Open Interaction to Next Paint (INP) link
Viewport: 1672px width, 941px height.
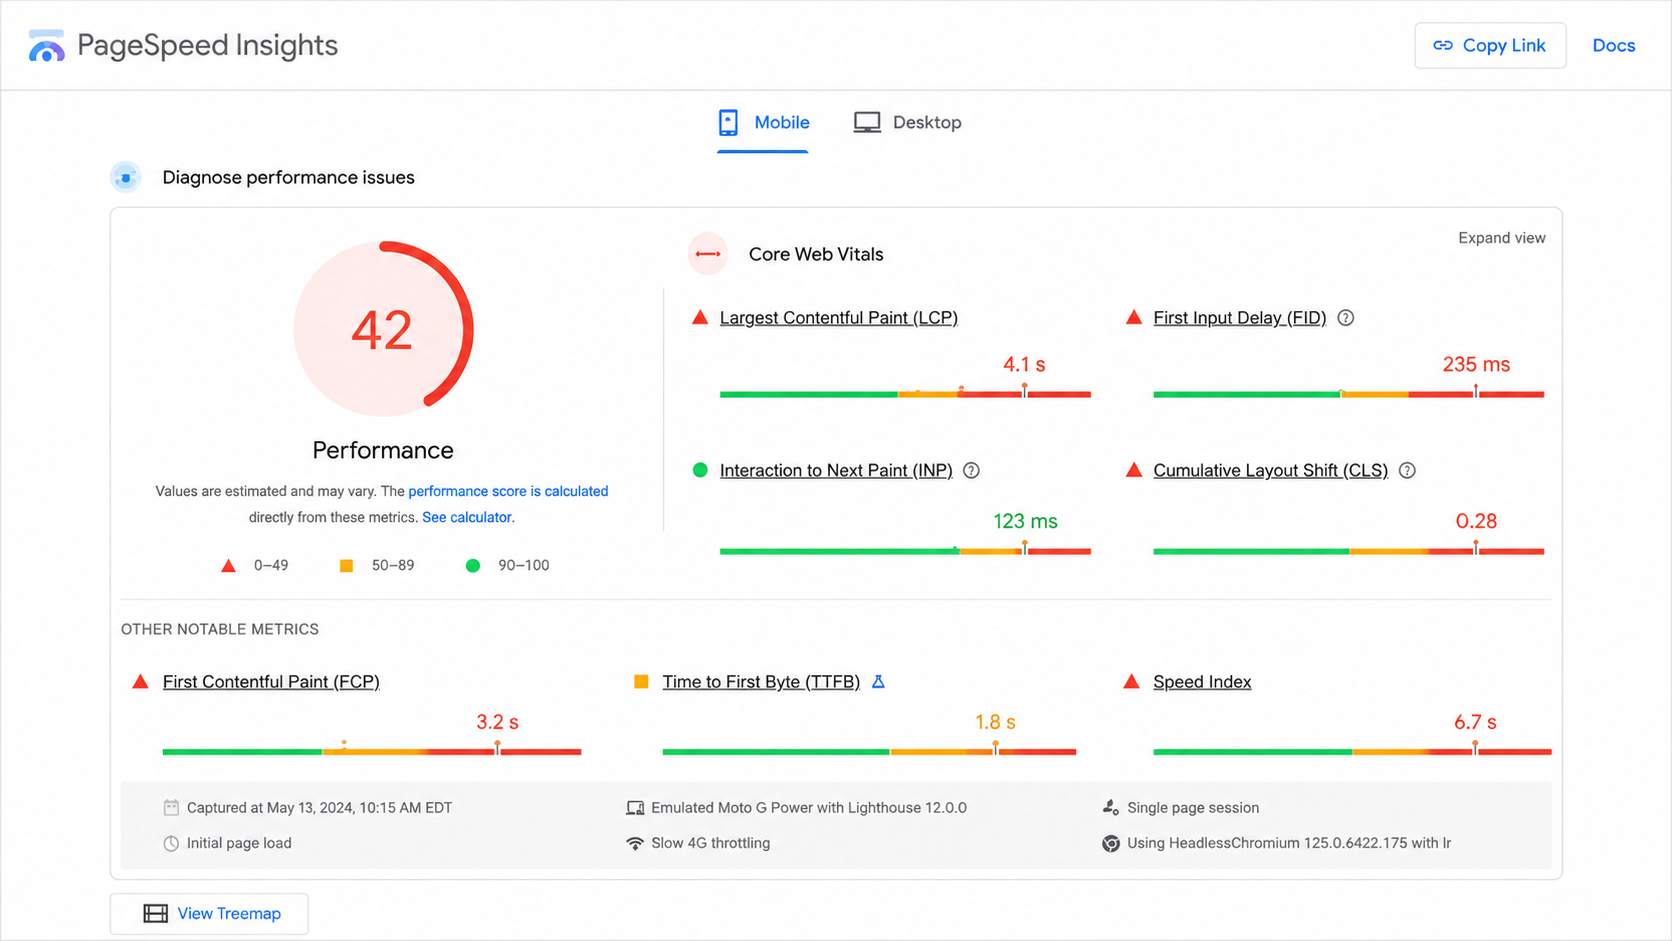point(836,471)
